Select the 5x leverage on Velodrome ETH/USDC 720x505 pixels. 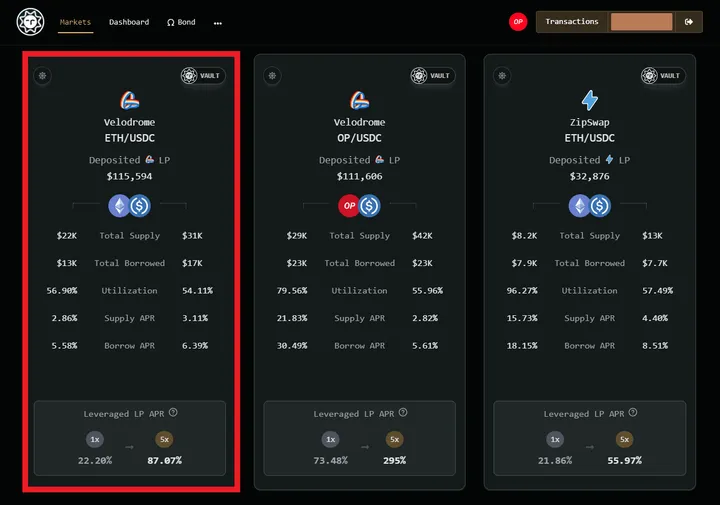pyautogui.click(x=165, y=439)
